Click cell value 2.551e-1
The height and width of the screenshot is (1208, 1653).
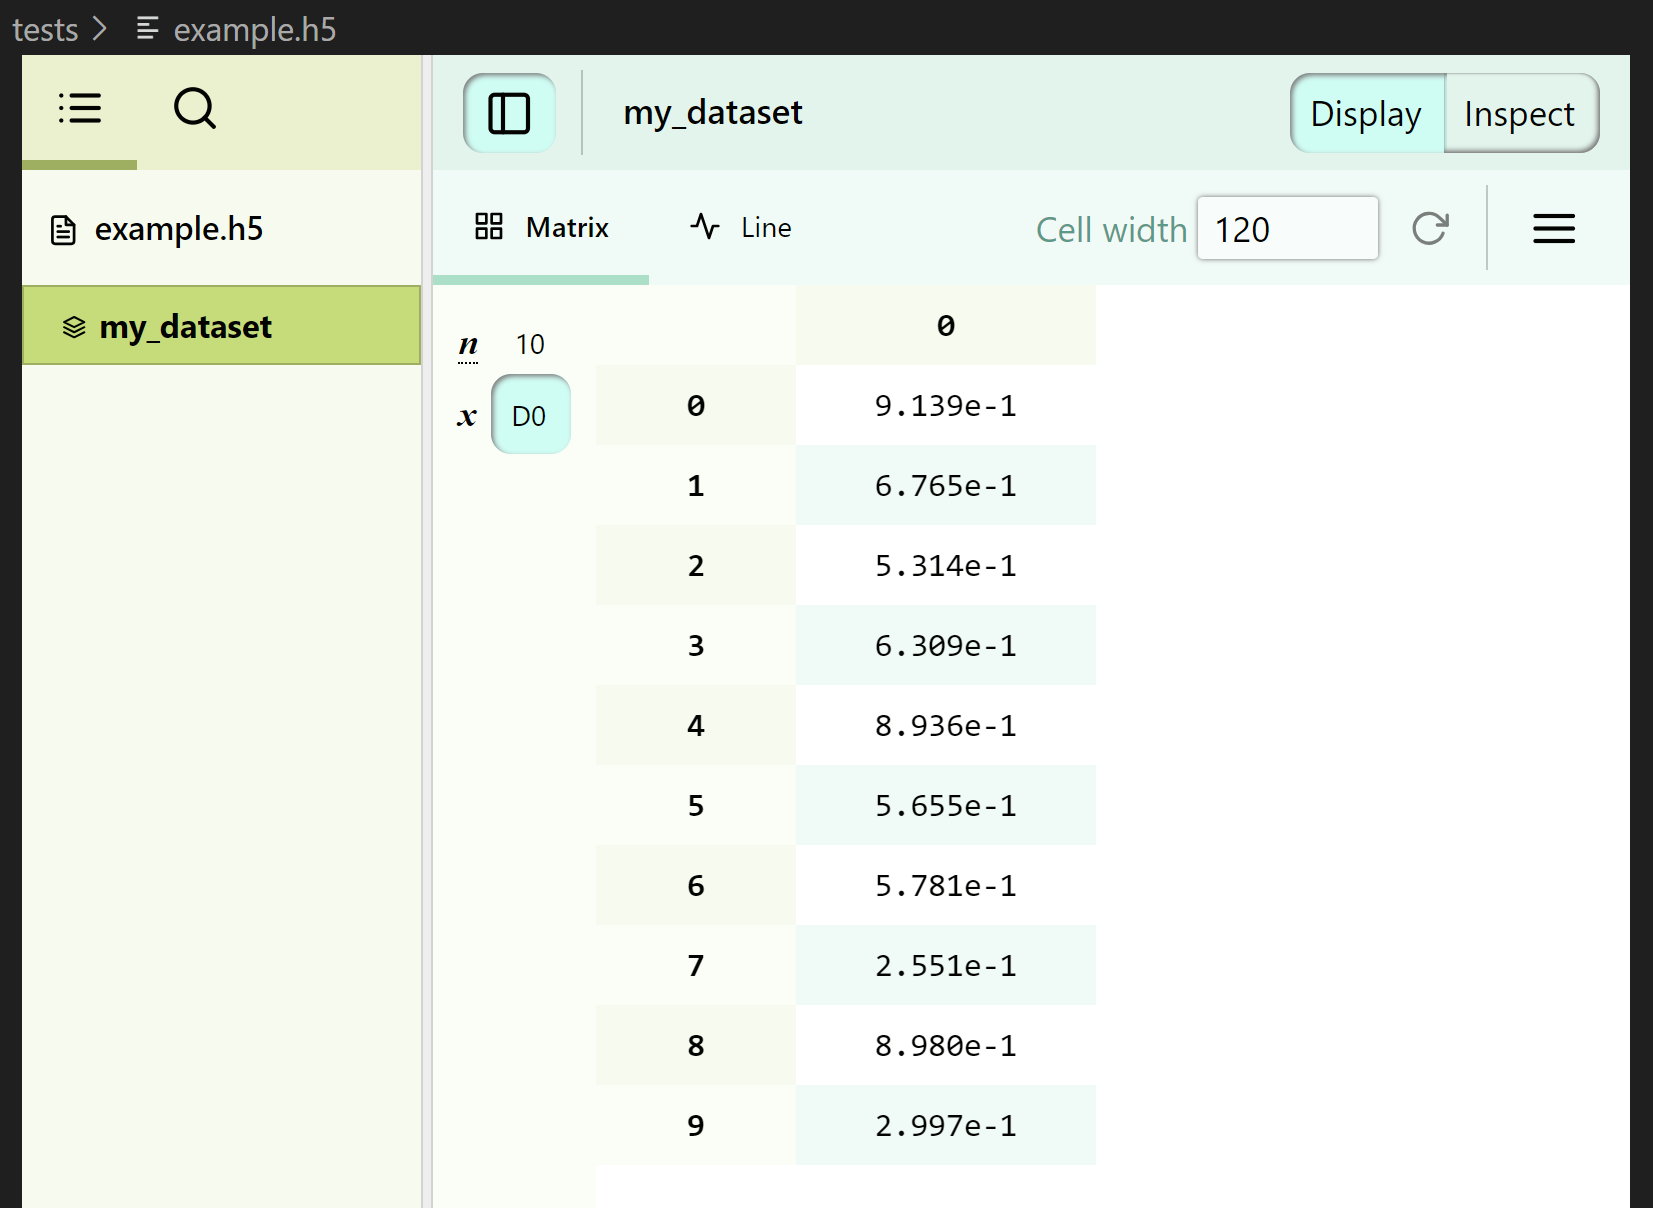pyautogui.click(x=946, y=965)
